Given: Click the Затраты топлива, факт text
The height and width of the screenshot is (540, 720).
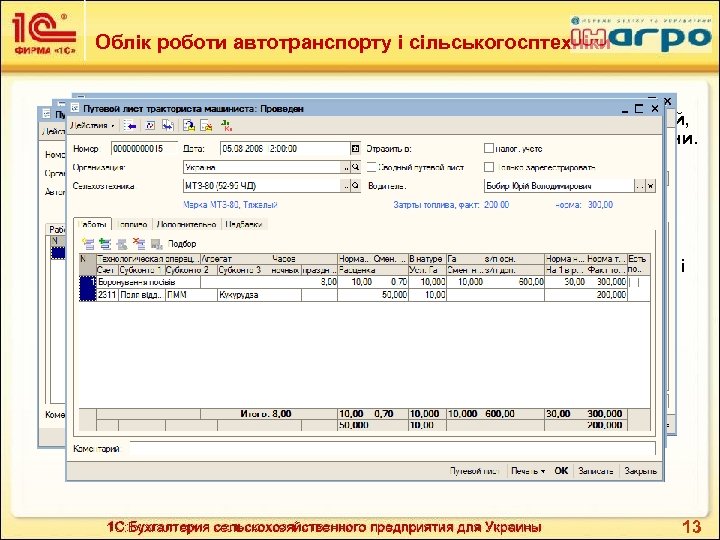Looking at the screenshot, I should click(x=436, y=205).
